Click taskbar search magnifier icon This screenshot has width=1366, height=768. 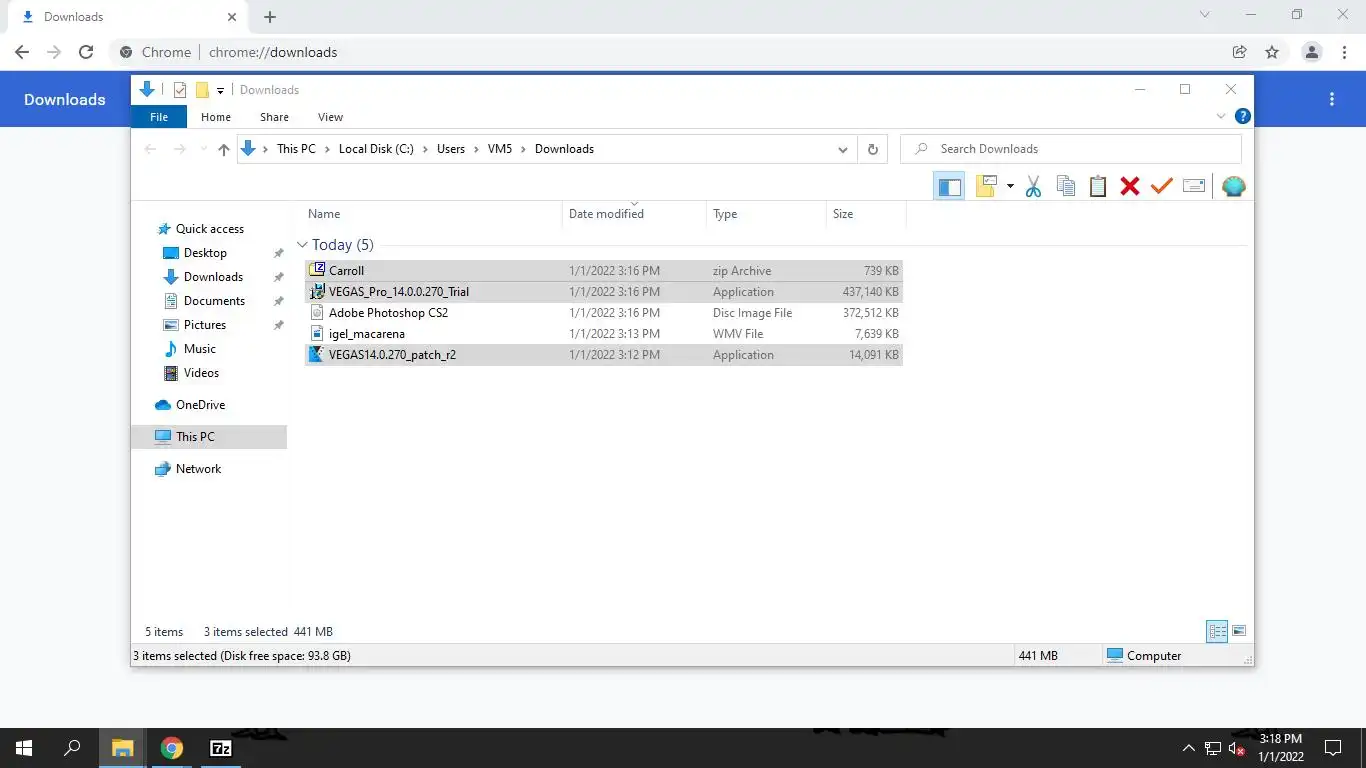(x=73, y=748)
